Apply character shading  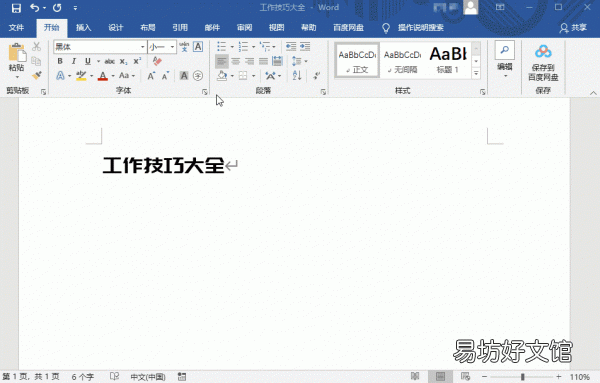pos(184,76)
